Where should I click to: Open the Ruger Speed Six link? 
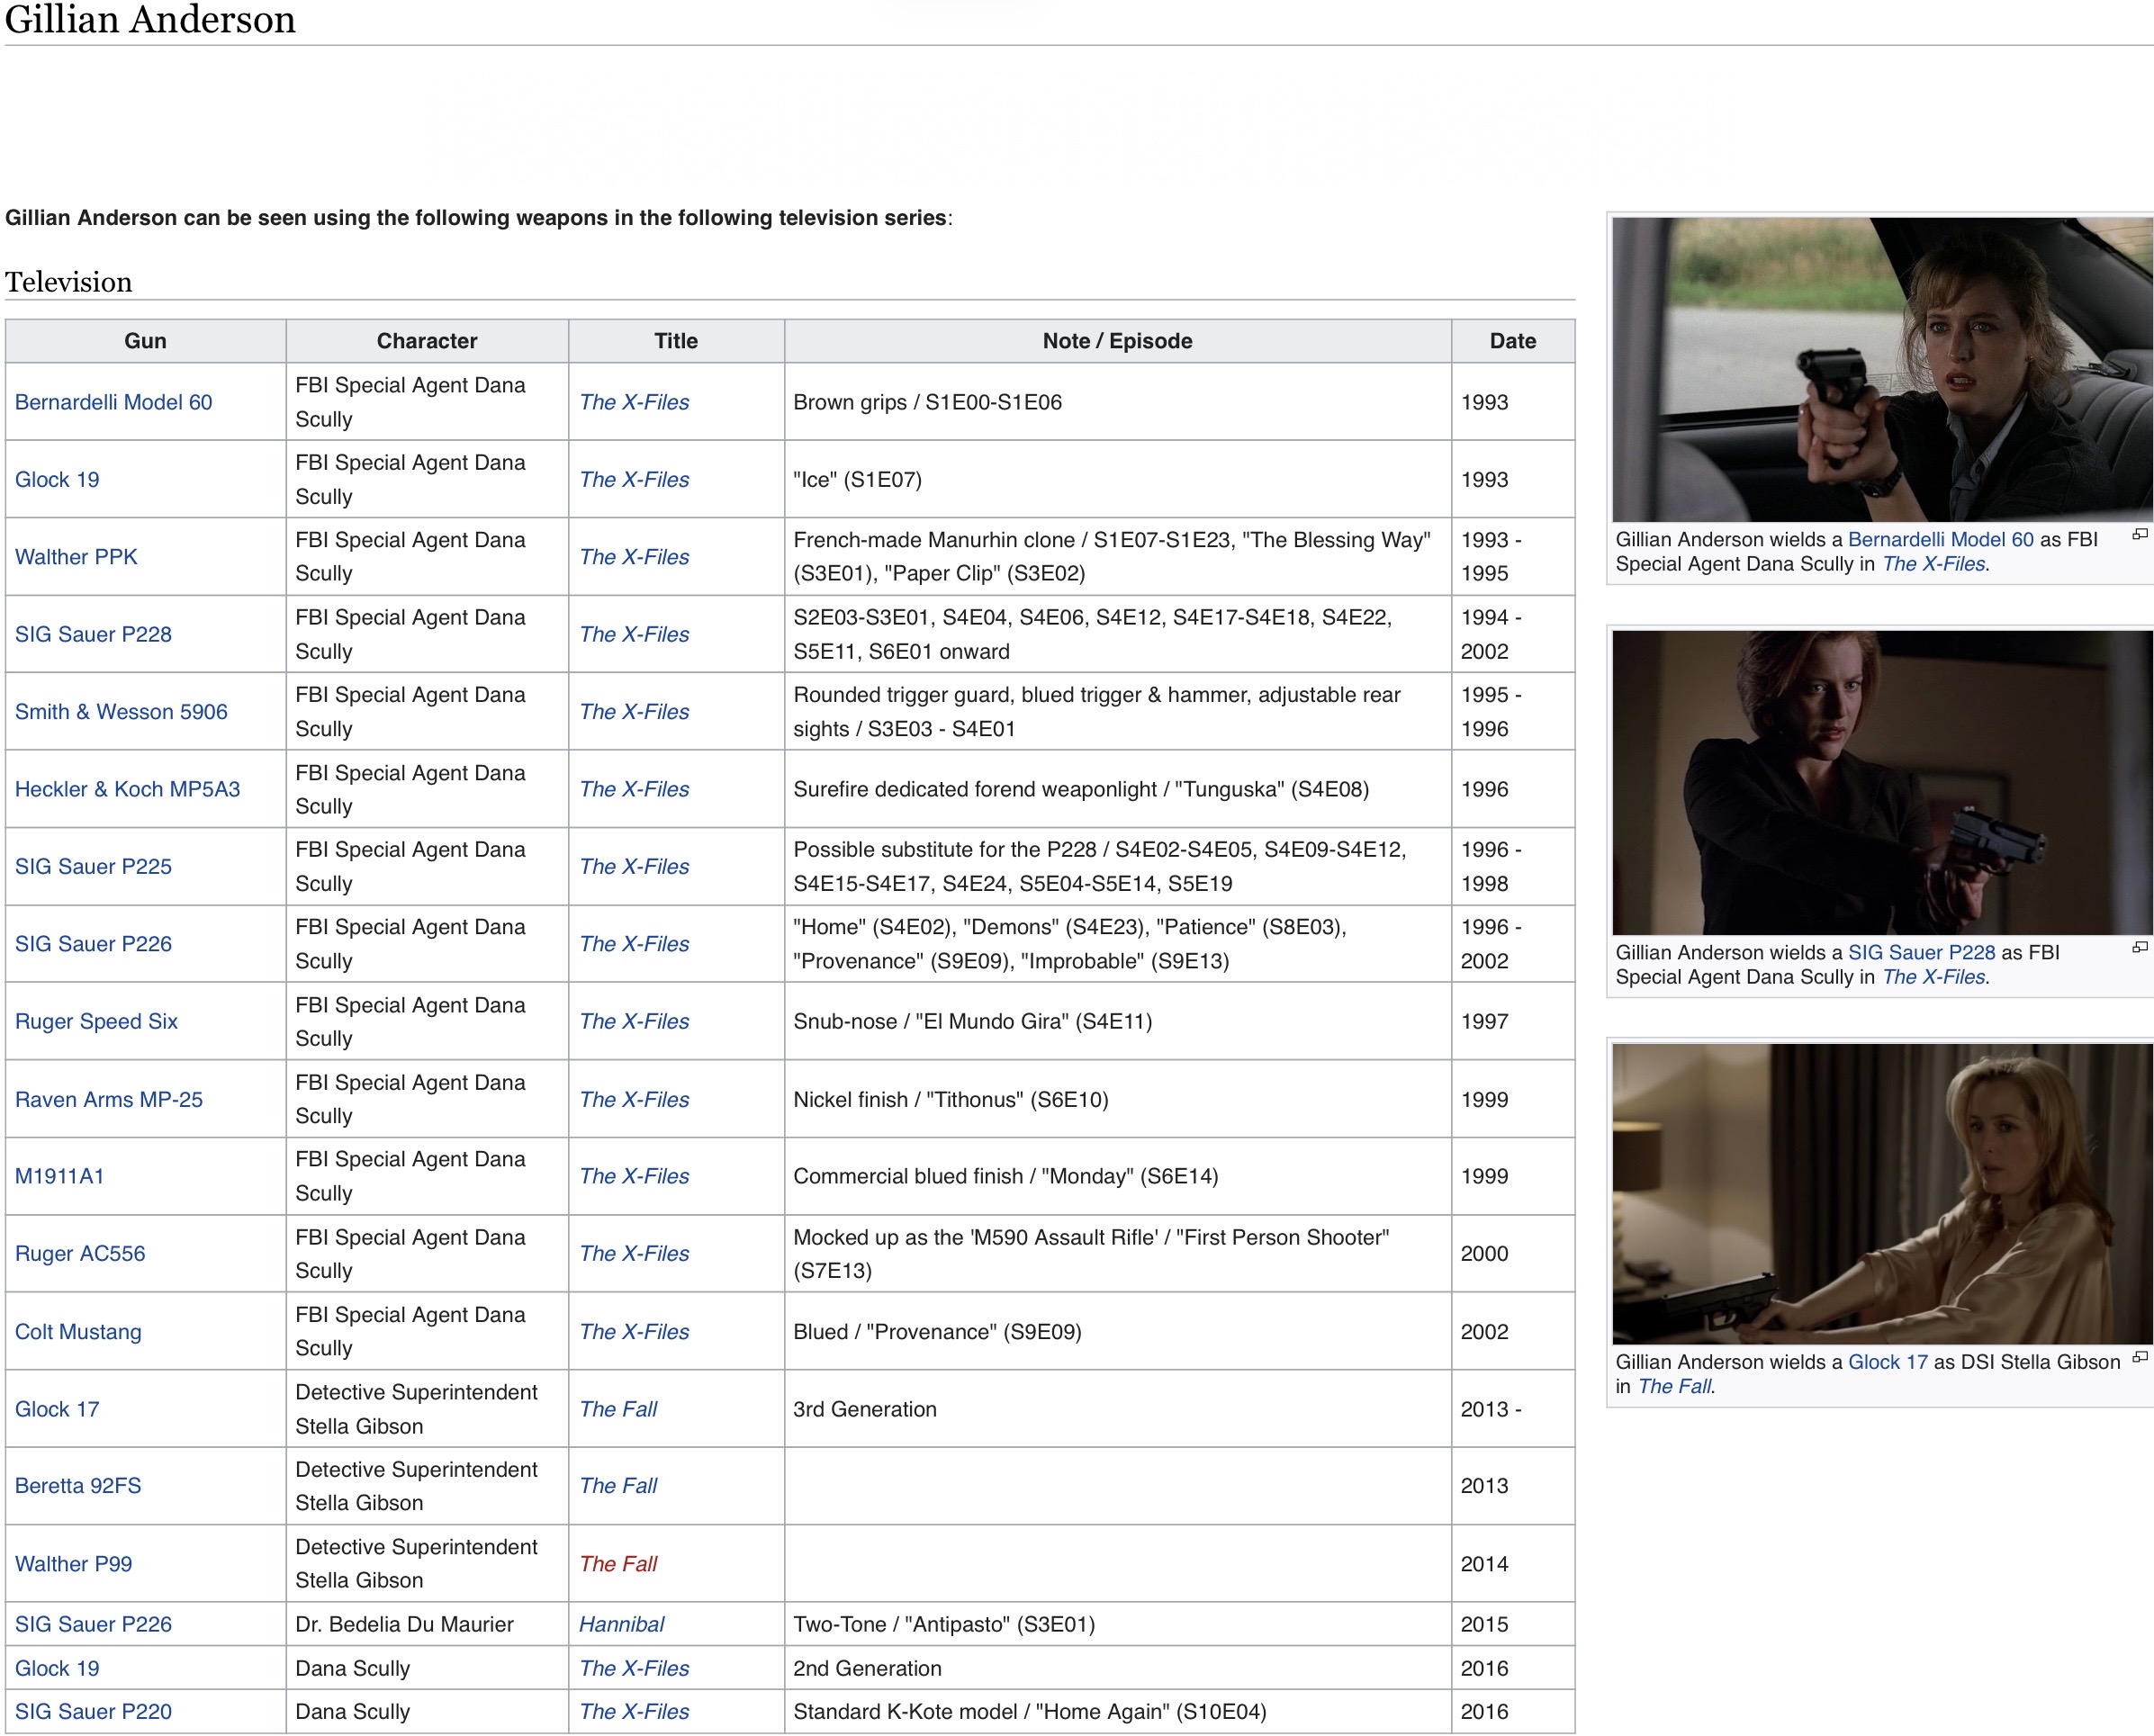tap(96, 1021)
